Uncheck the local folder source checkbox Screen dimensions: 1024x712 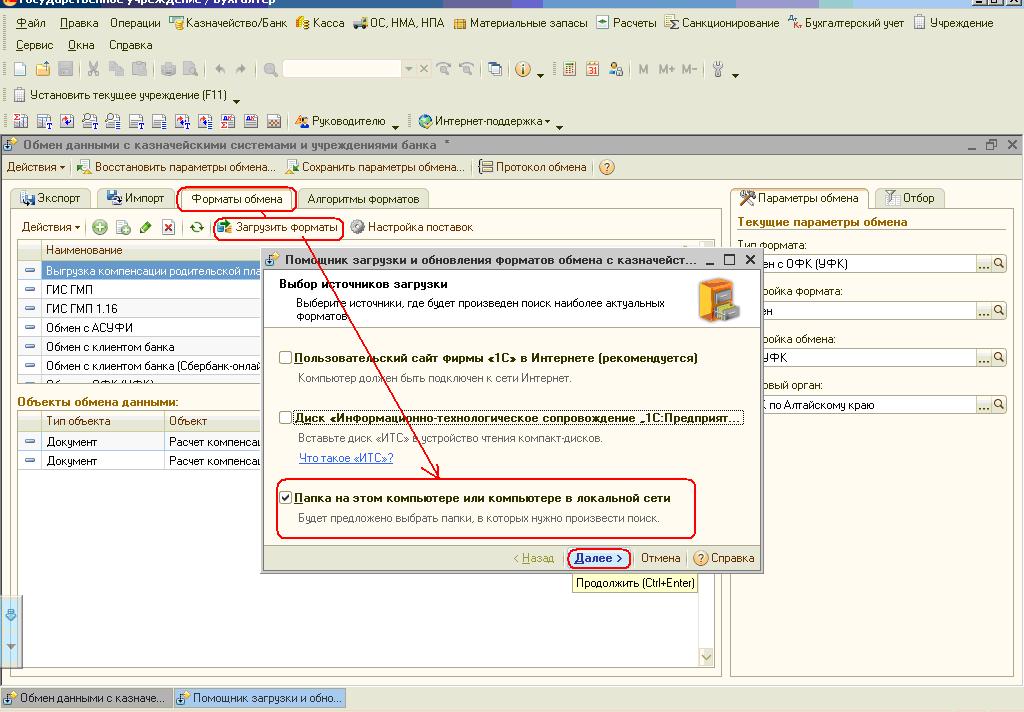(x=286, y=498)
